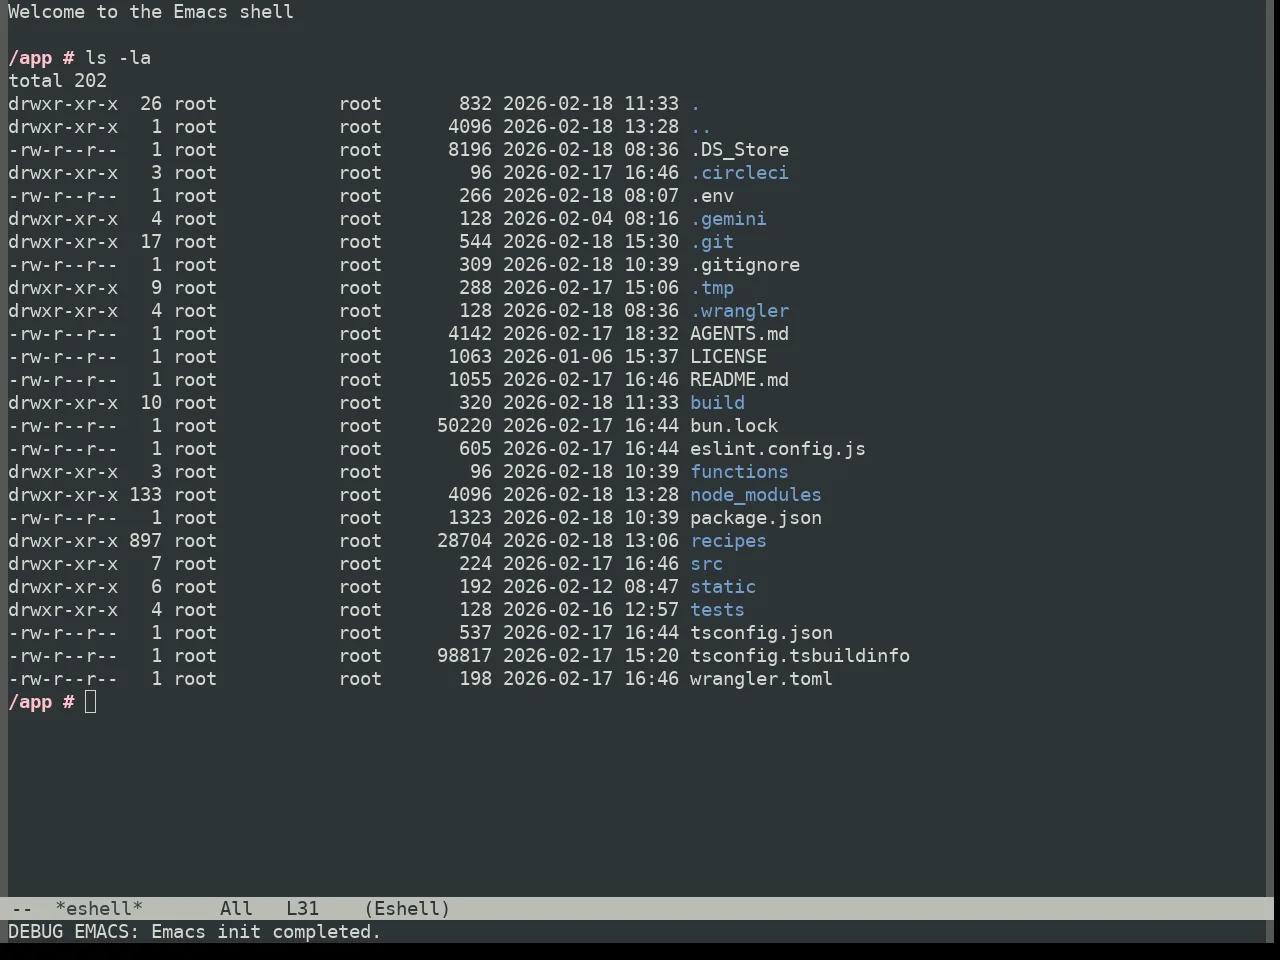Open the .circleci directory entry

(739, 173)
